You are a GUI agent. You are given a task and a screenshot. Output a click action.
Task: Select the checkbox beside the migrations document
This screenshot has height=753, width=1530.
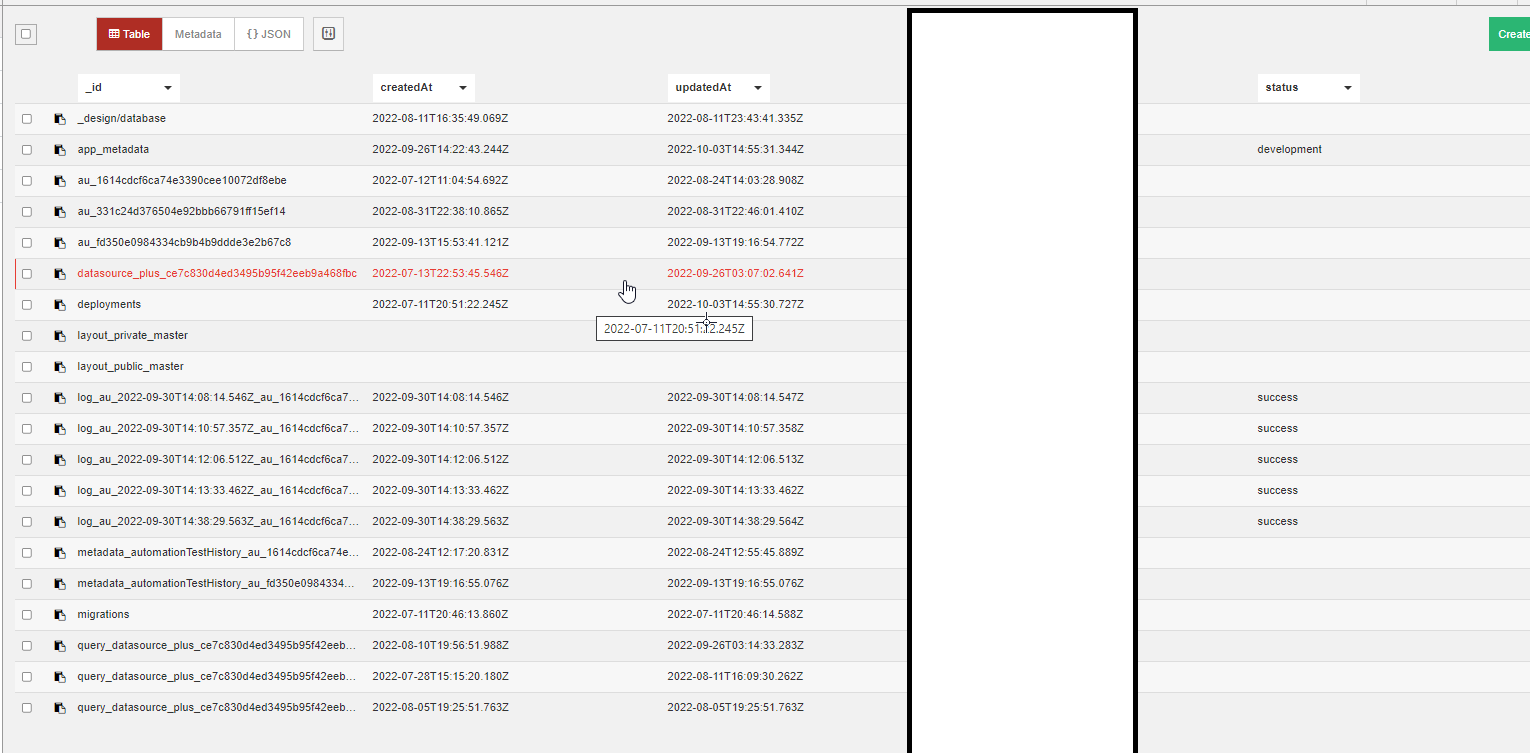26,614
